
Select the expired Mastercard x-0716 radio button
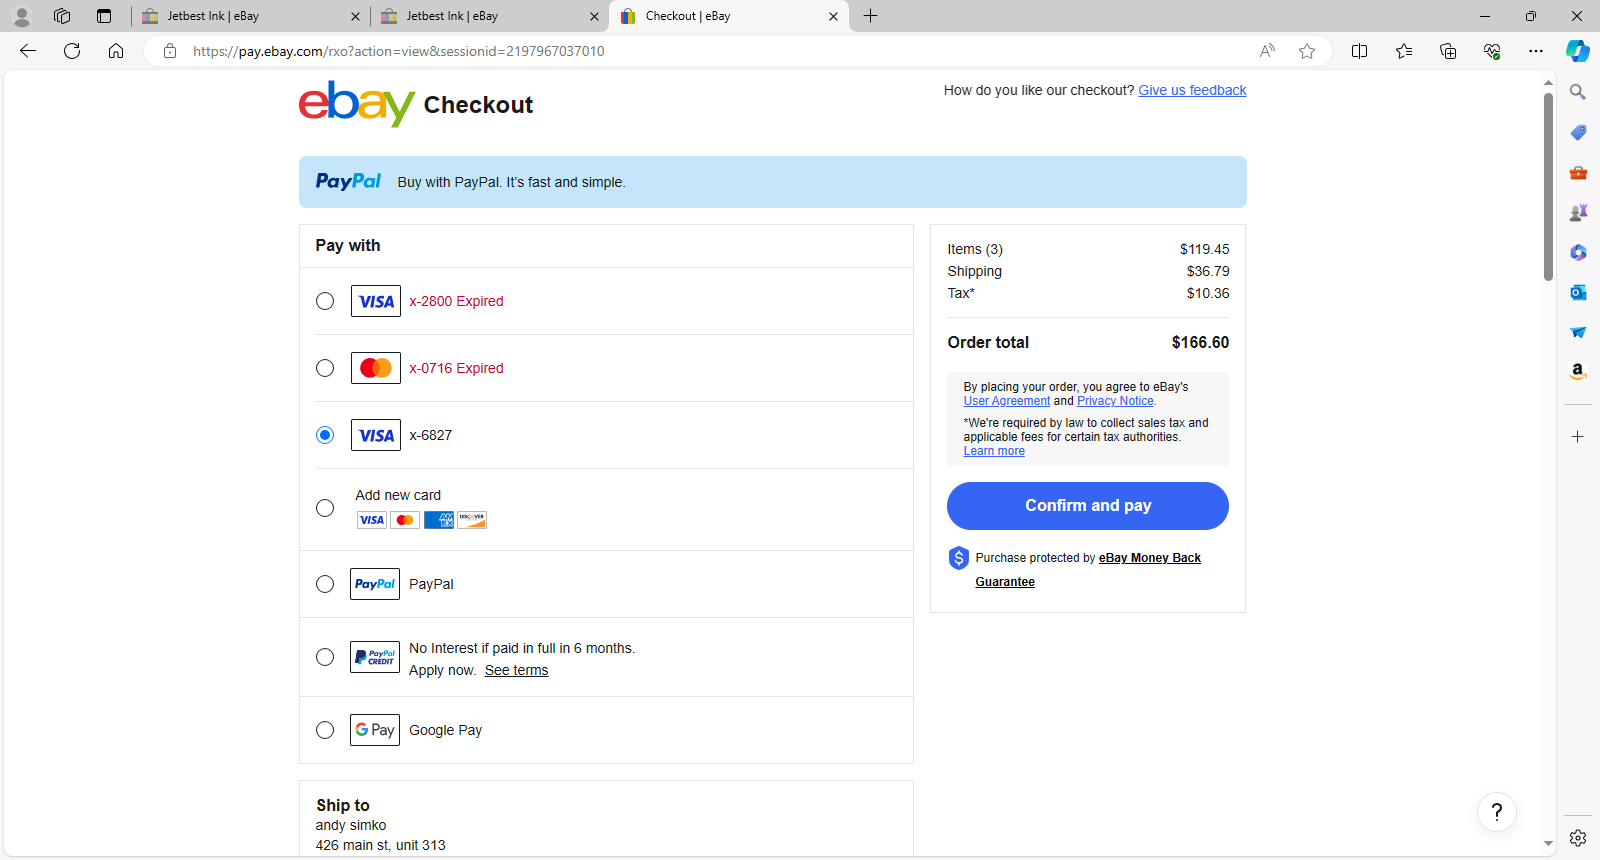point(325,368)
